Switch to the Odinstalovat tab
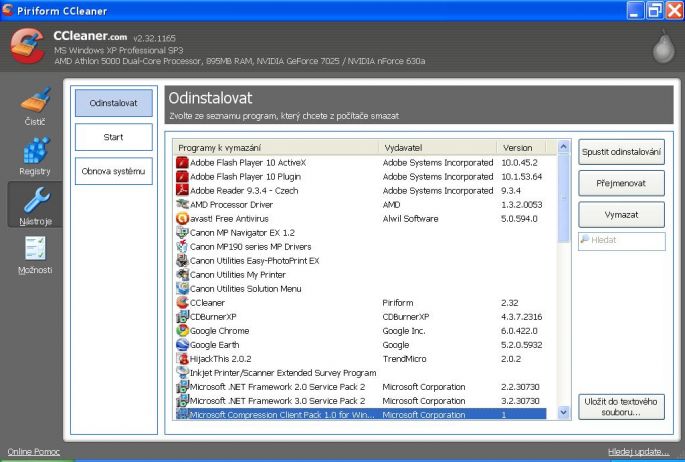 (x=114, y=103)
